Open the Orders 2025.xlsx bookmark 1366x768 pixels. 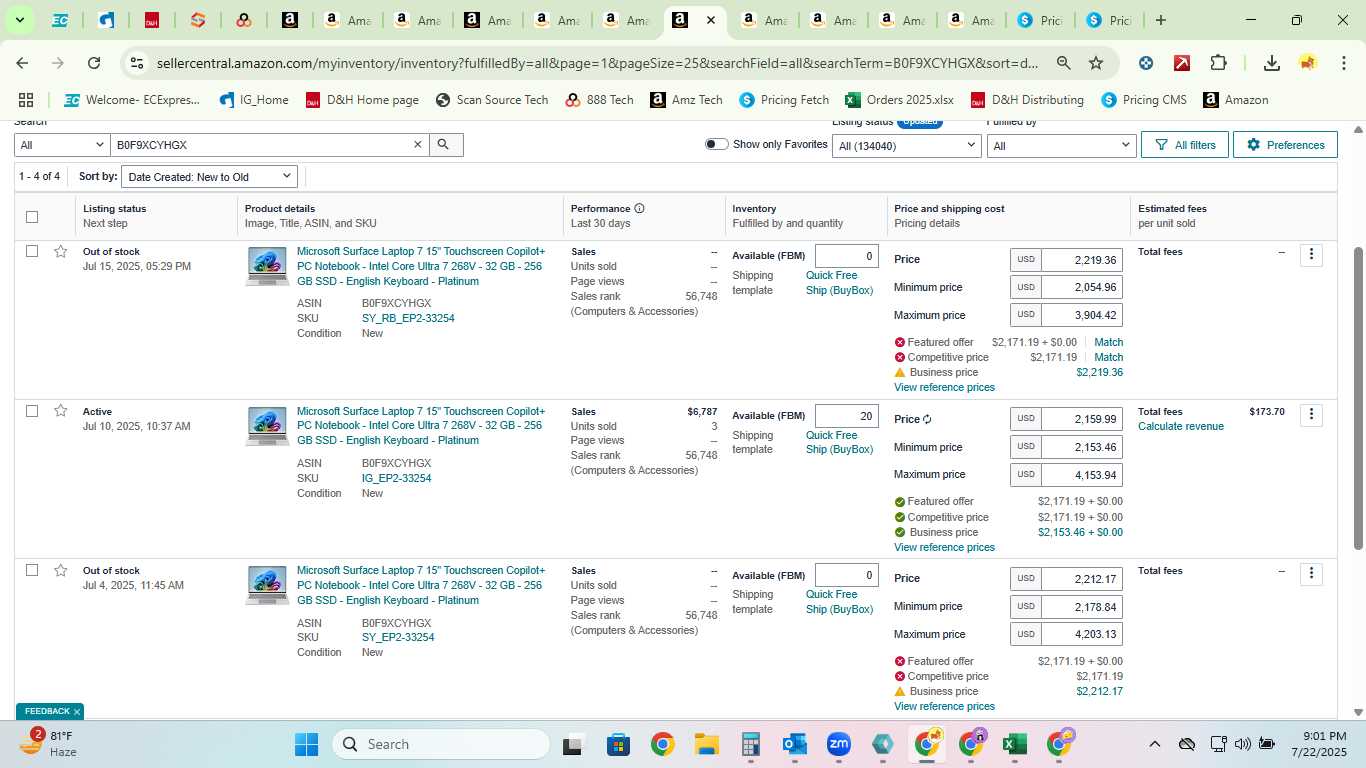click(x=899, y=100)
